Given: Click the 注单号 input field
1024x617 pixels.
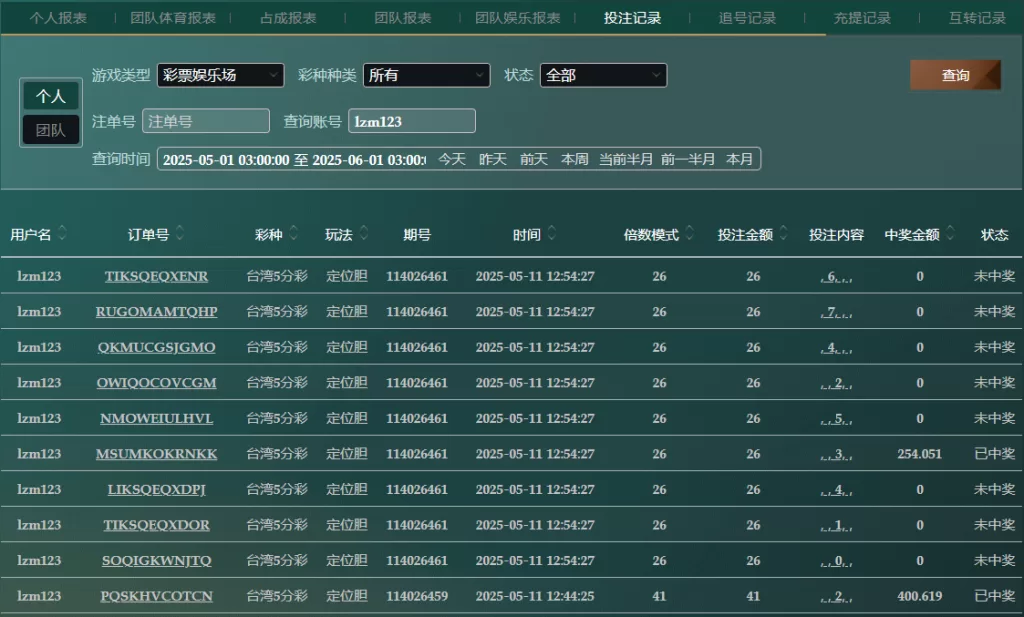Looking at the screenshot, I should (x=206, y=121).
